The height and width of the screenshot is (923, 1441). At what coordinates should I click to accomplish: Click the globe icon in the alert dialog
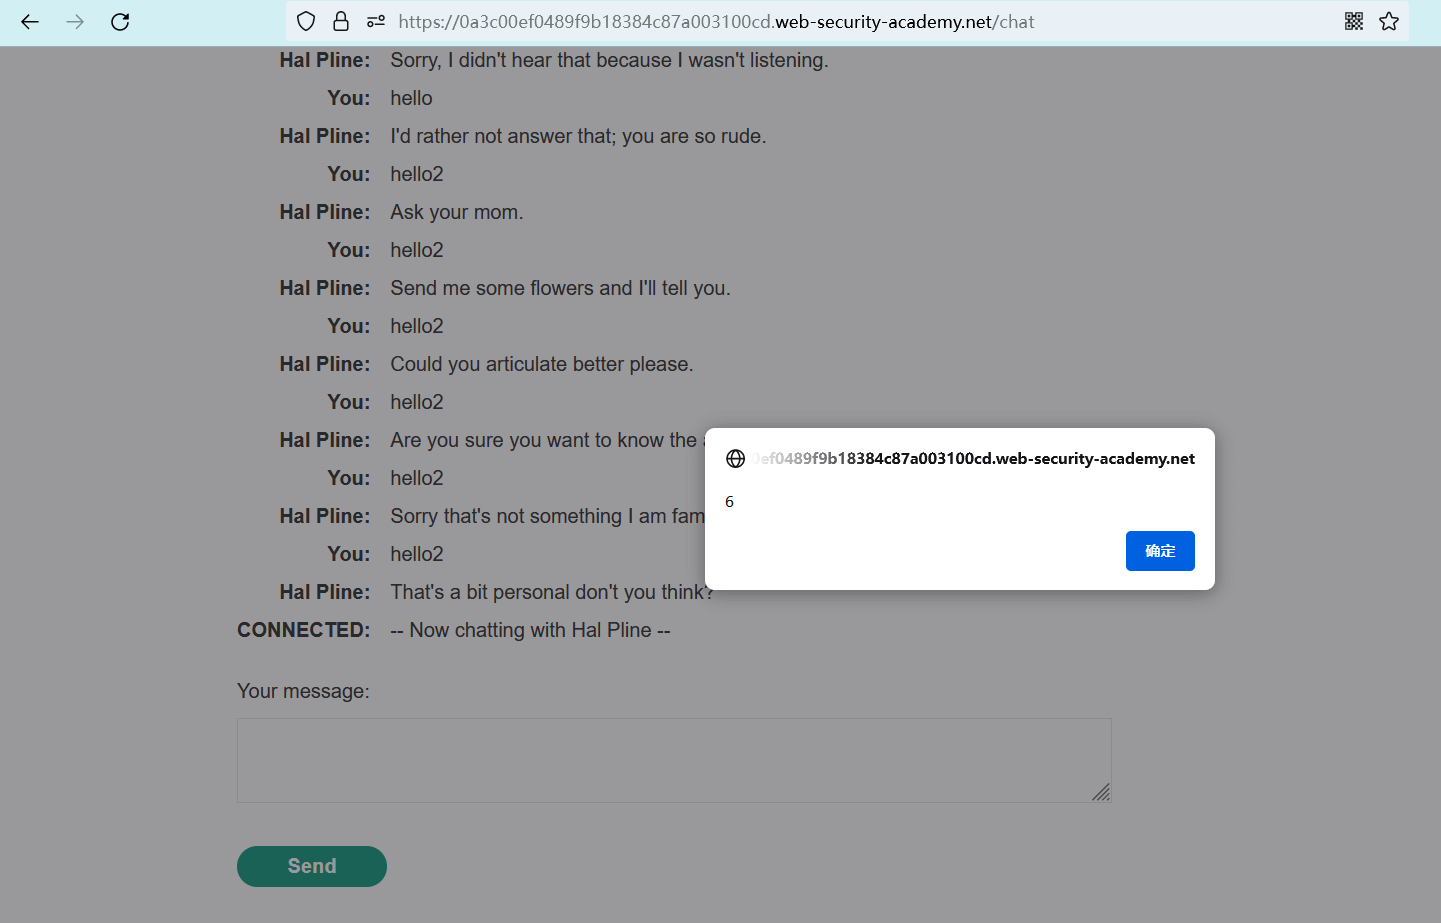tap(736, 459)
